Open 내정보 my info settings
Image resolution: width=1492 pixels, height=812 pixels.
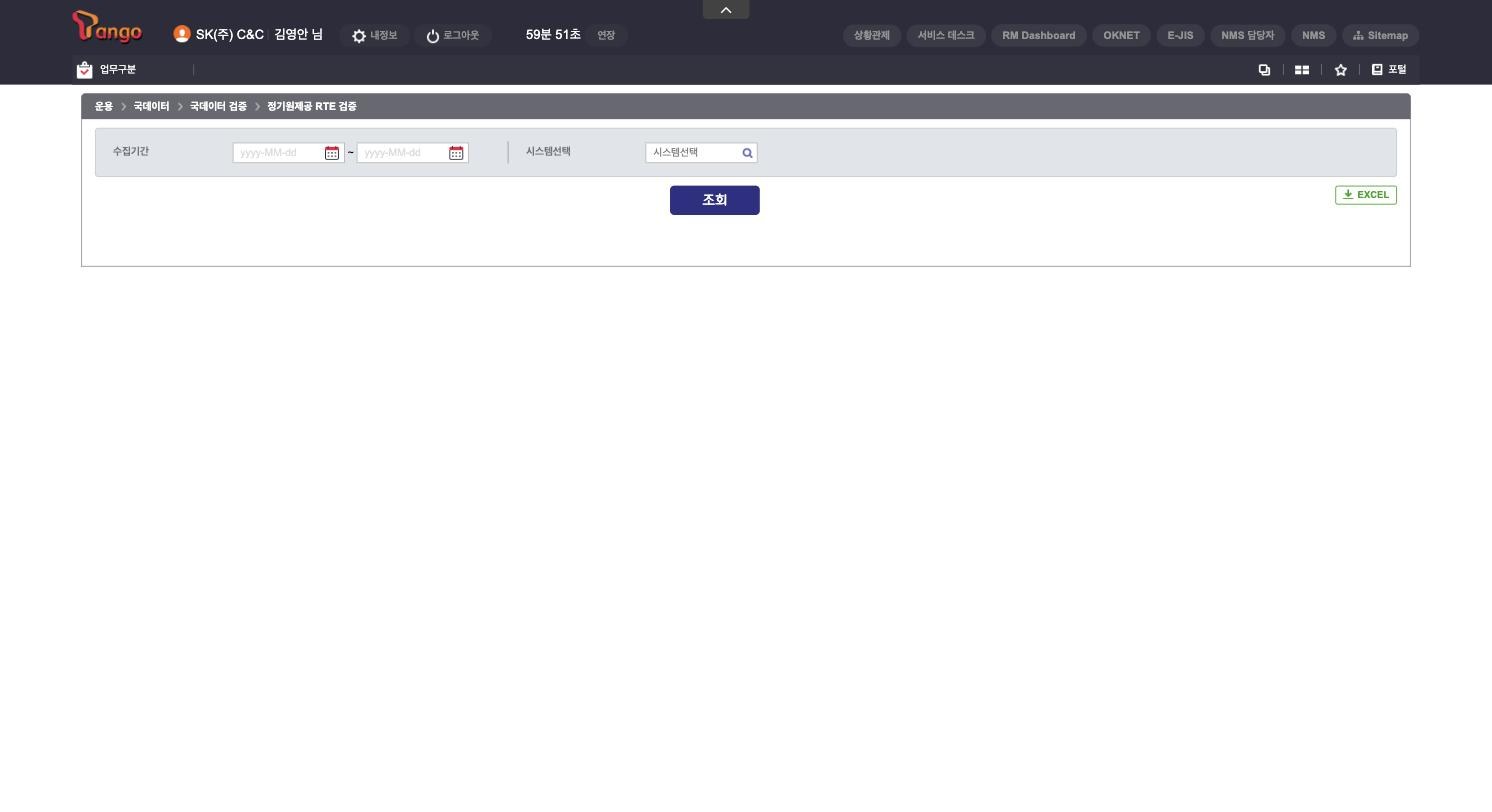[x=374, y=35]
